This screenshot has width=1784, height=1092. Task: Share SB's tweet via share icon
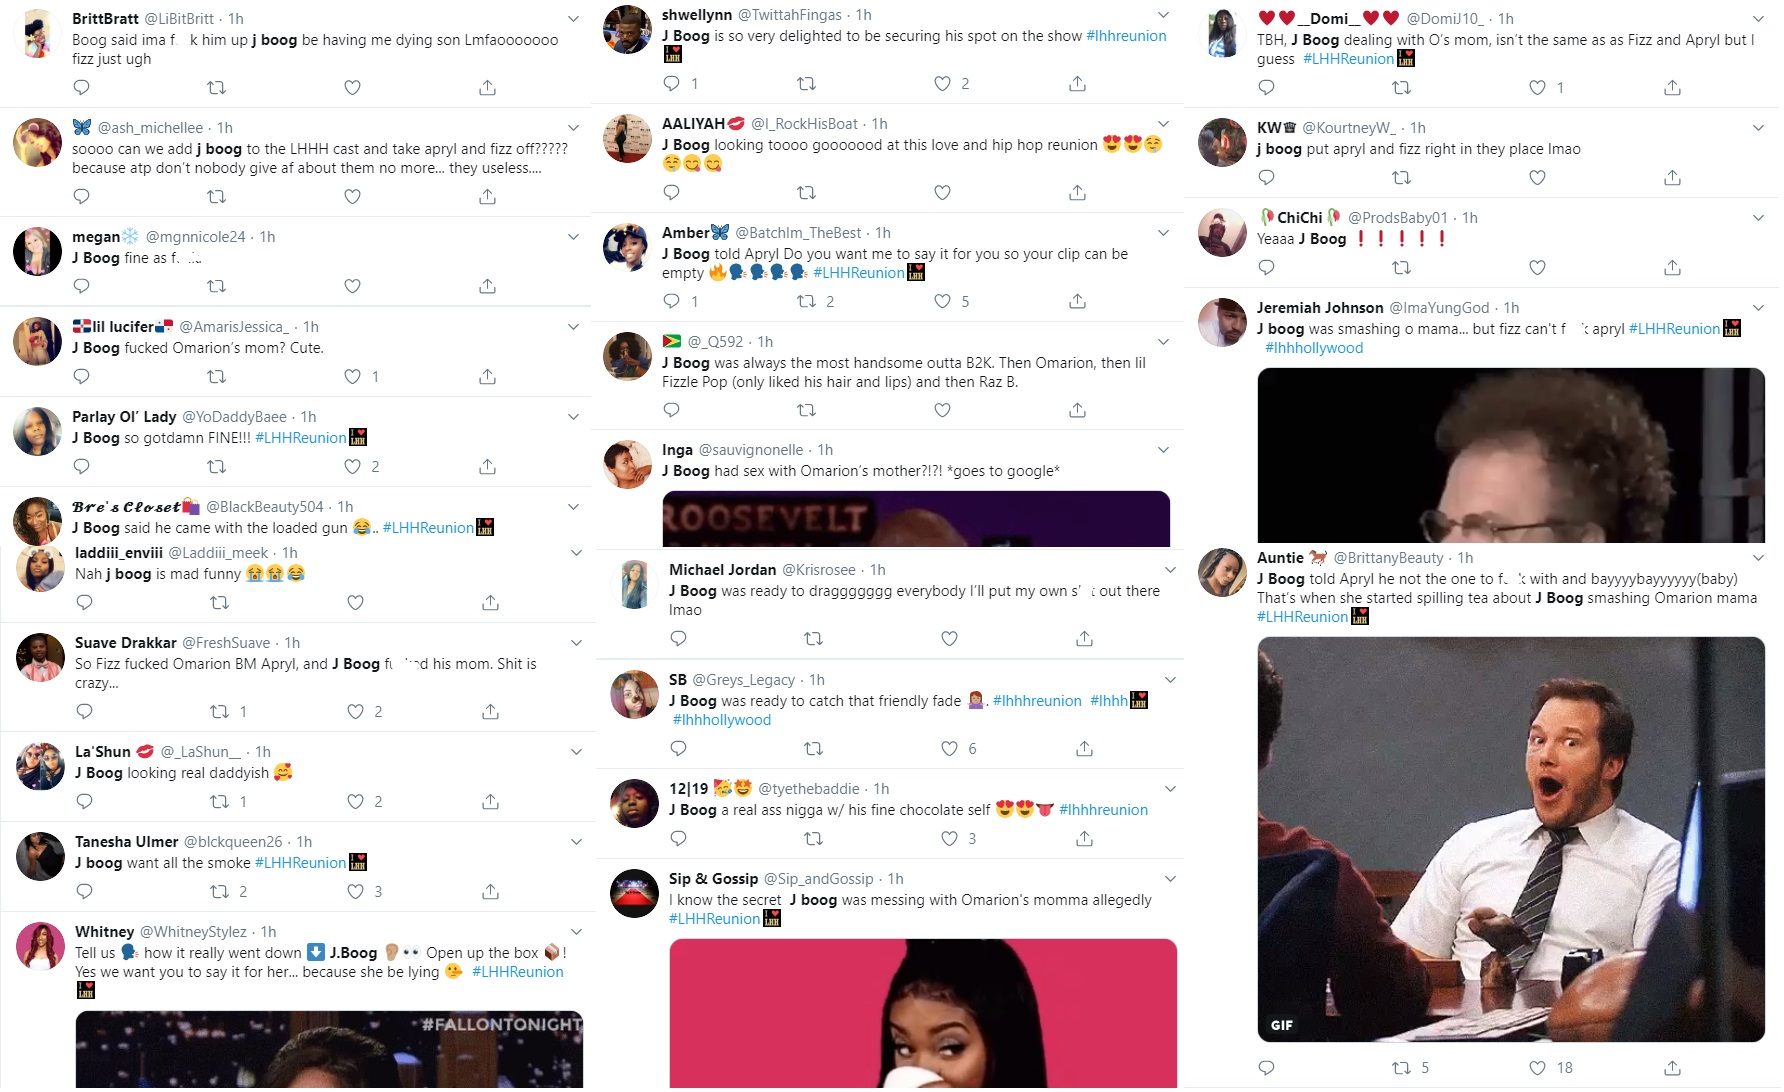click(x=1084, y=748)
